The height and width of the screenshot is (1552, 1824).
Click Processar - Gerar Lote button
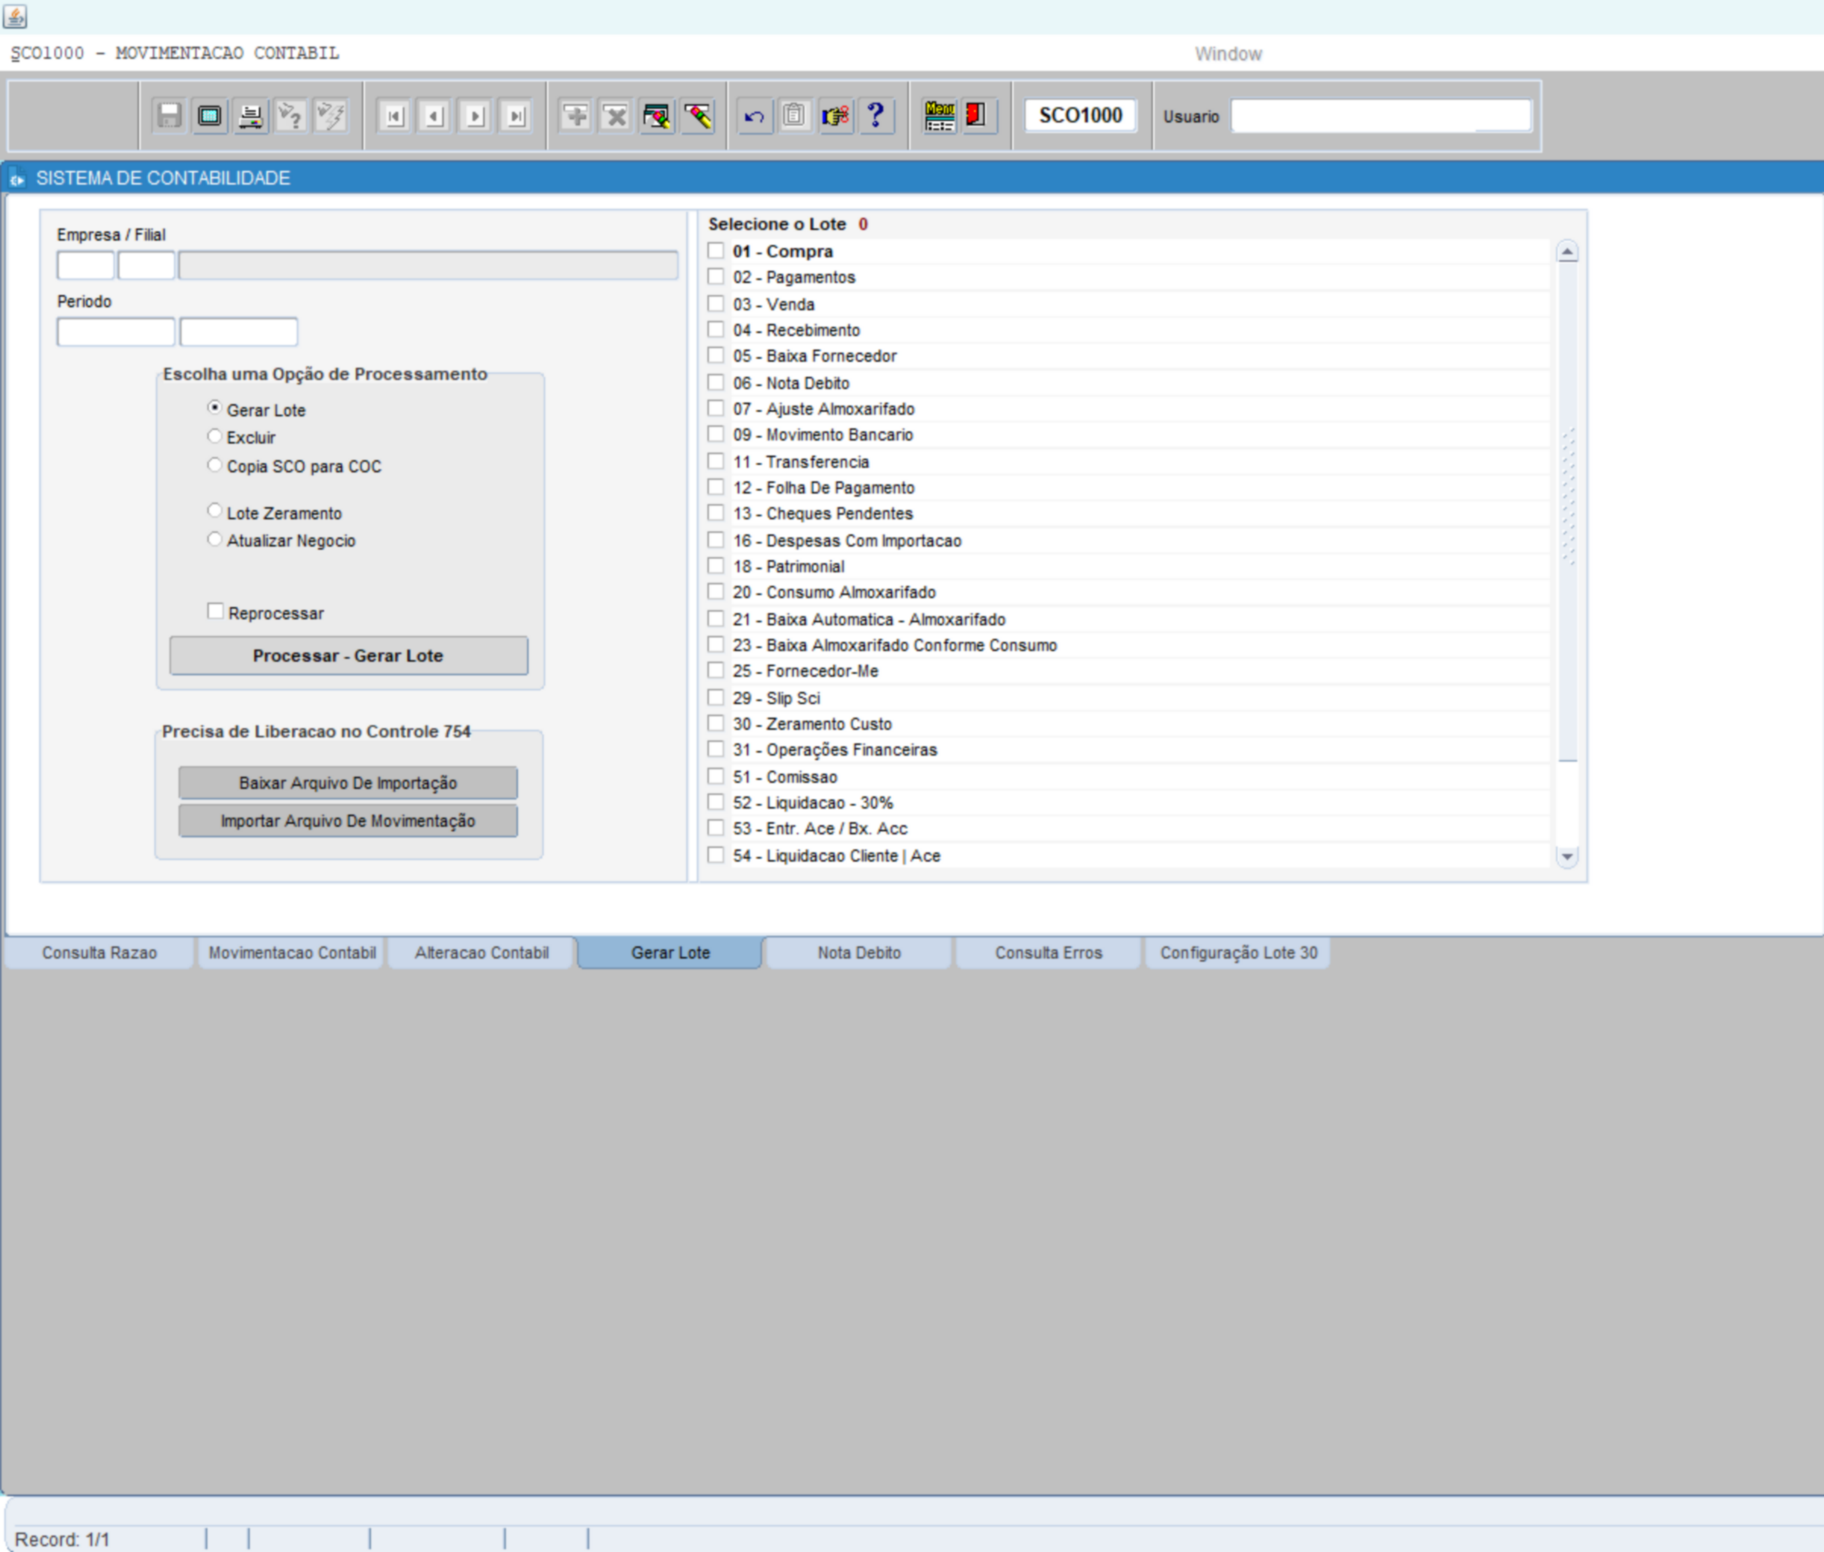pos(348,656)
